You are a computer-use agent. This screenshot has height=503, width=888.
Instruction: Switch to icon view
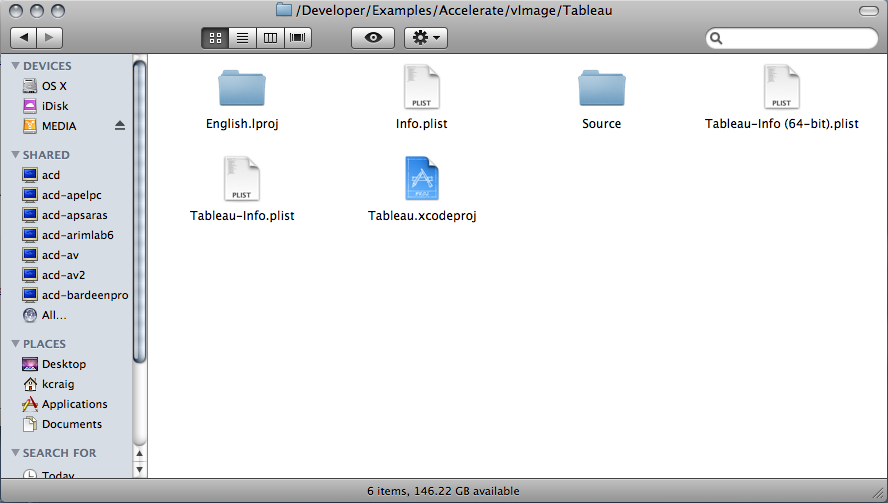pyautogui.click(x=215, y=38)
